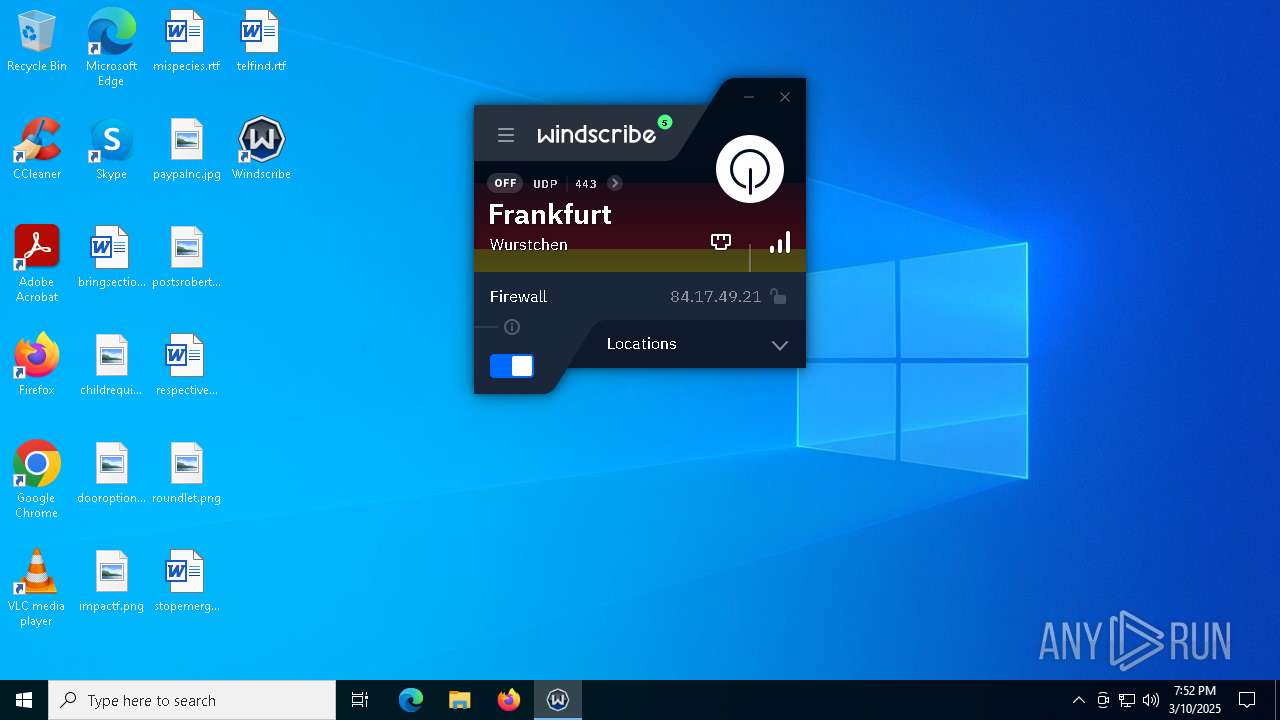
Task: Select the postsrobert... image file
Action: click(x=187, y=258)
